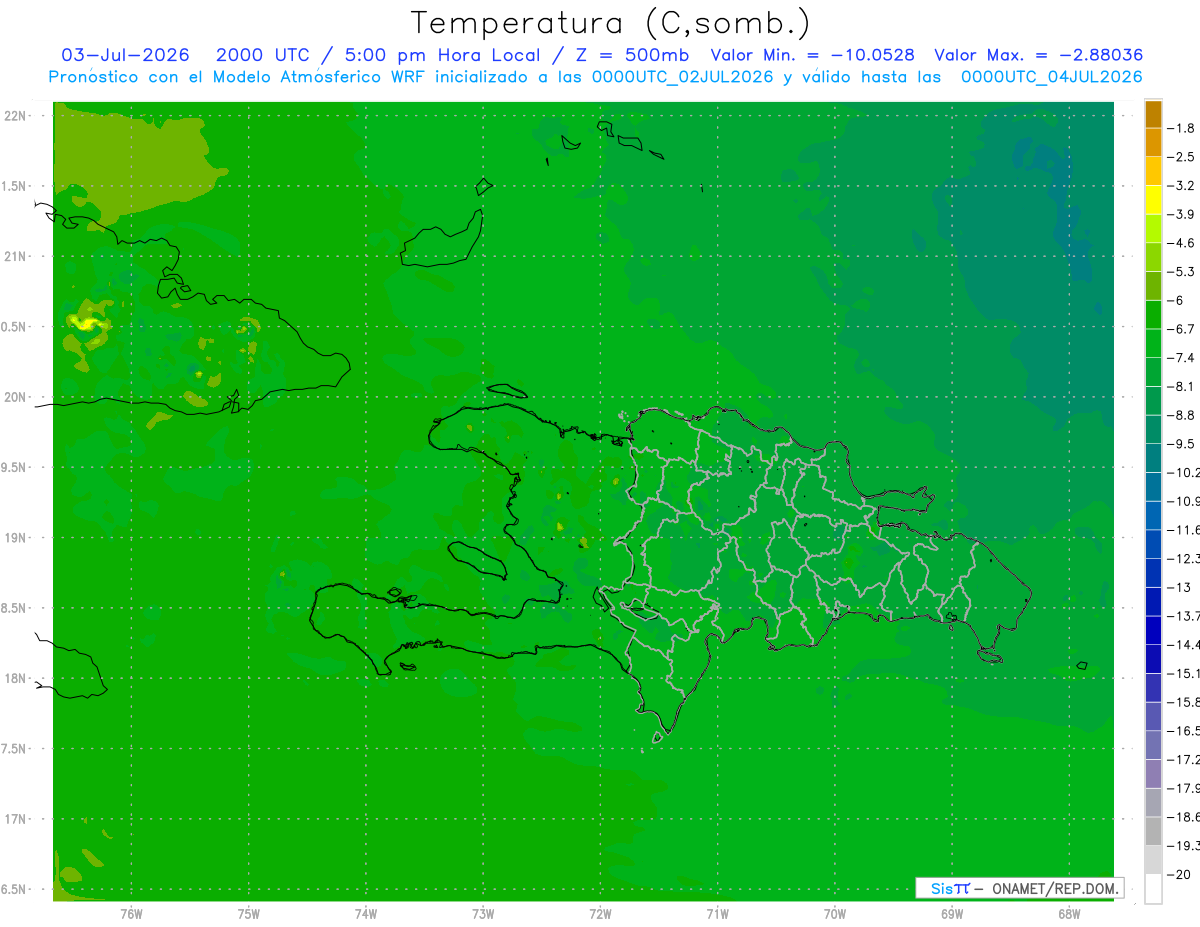Click the "17N" latitude axis label
This screenshot has width=1200, height=927.
15,819
